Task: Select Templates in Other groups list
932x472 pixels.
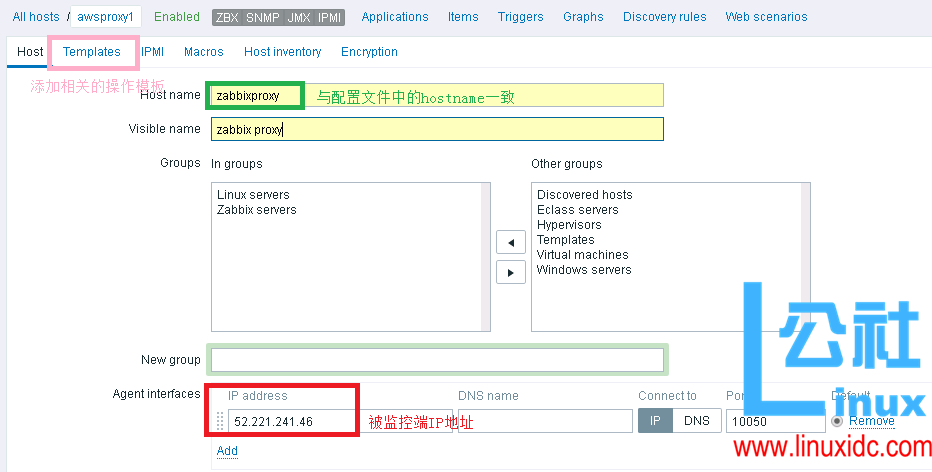Action: click(565, 240)
